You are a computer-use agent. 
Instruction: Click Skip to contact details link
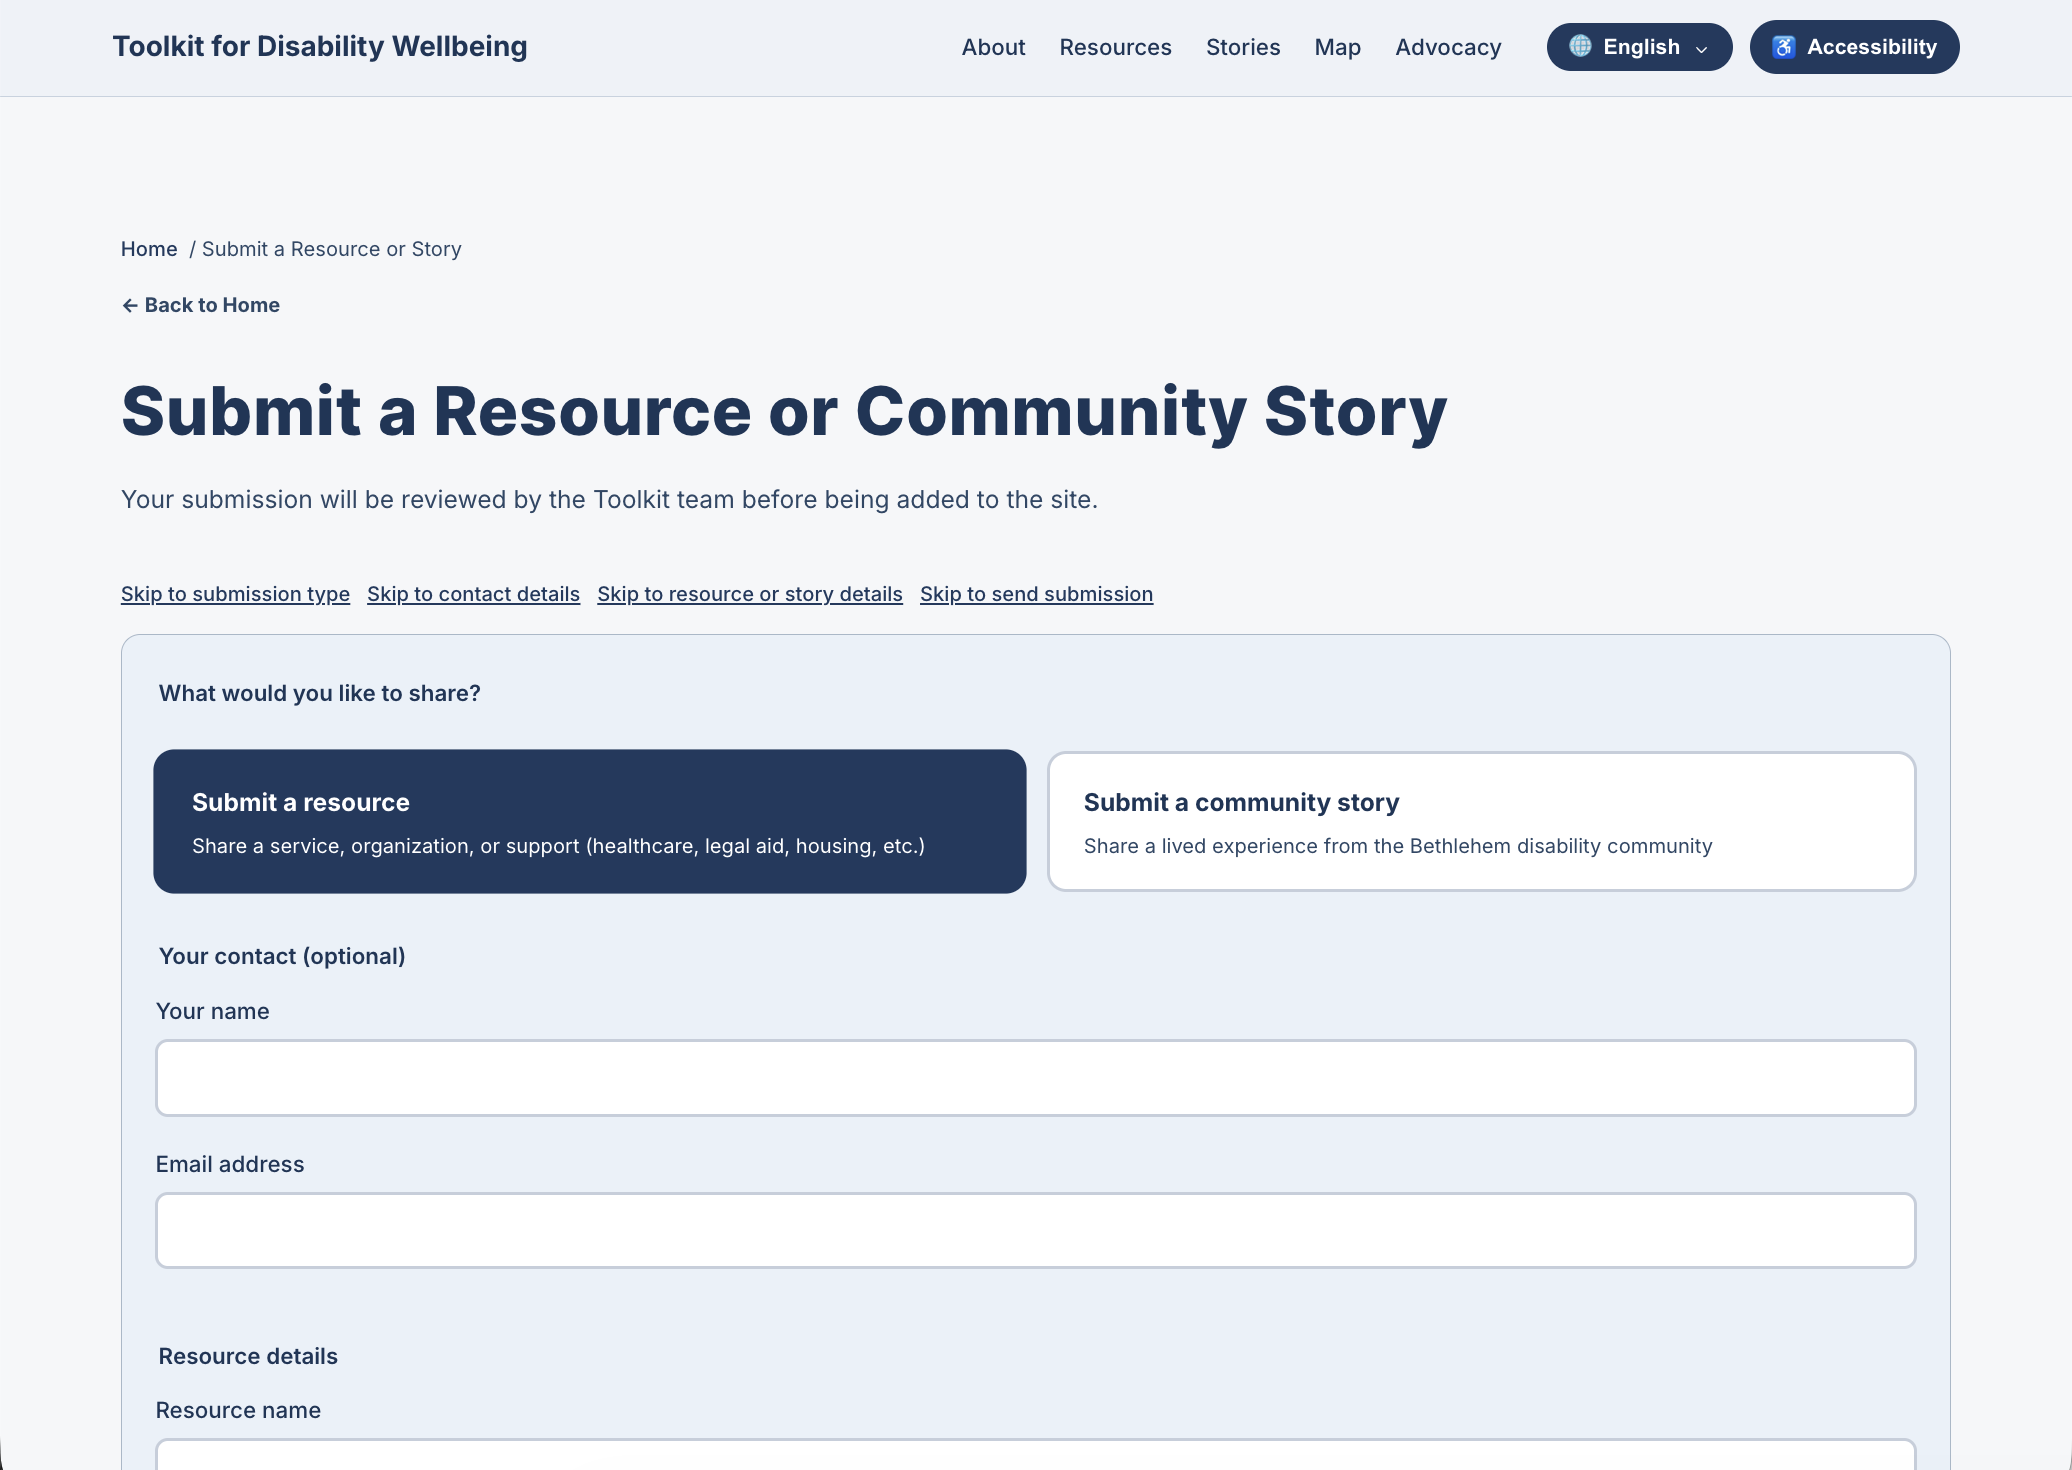473,594
